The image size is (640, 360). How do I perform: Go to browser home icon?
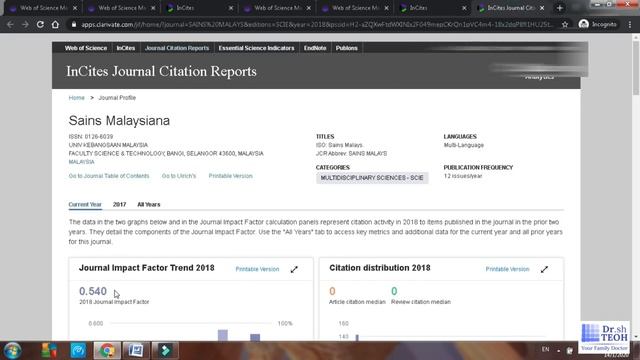[x=55, y=24]
